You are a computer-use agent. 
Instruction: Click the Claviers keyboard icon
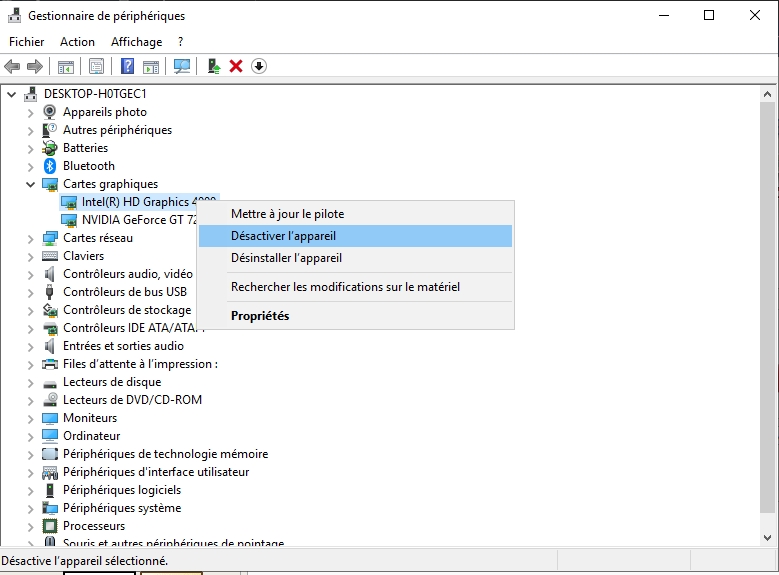coord(50,256)
